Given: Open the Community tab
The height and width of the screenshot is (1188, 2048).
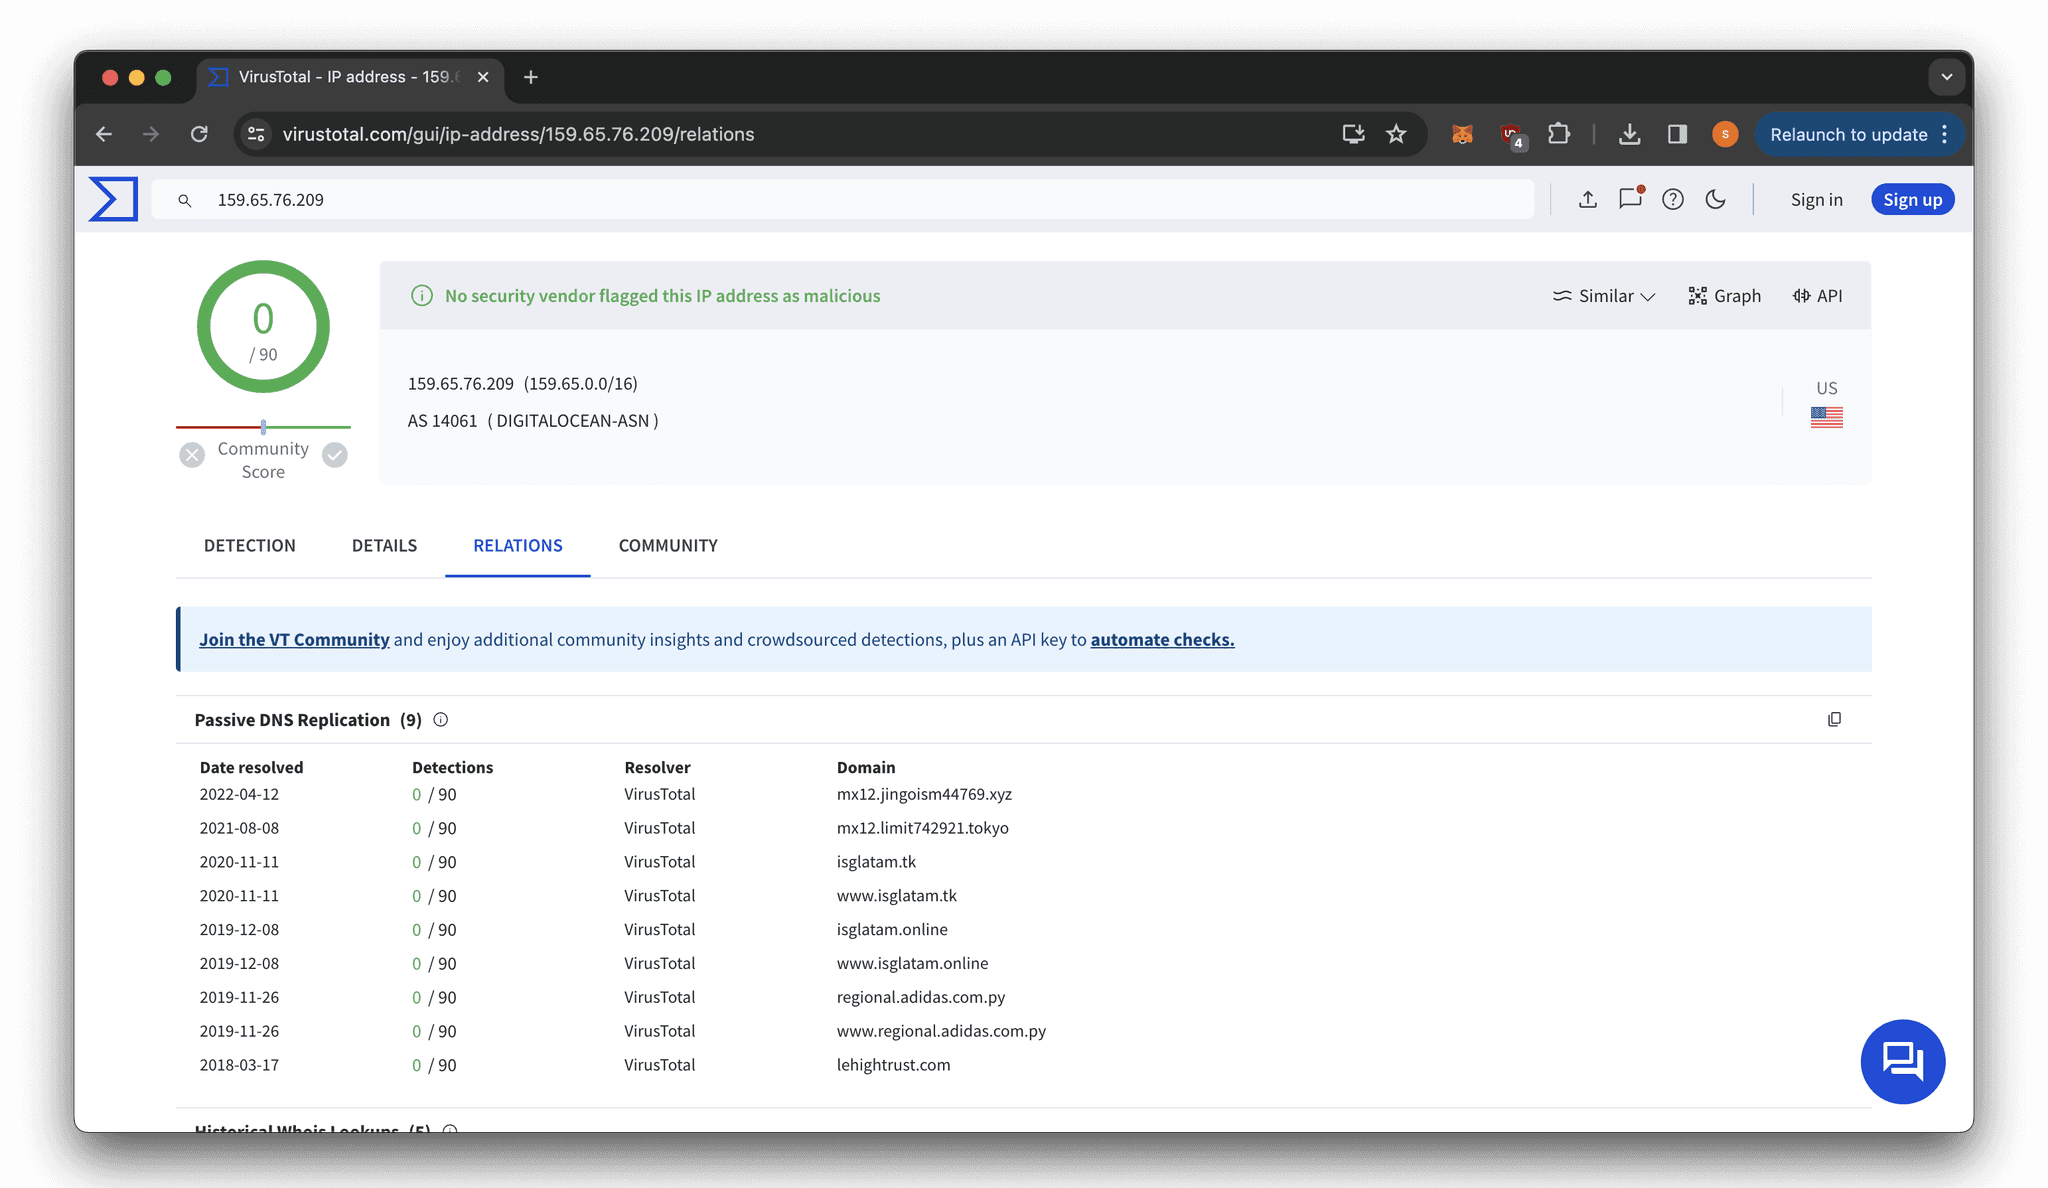Looking at the screenshot, I should click(x=667, y=545).
